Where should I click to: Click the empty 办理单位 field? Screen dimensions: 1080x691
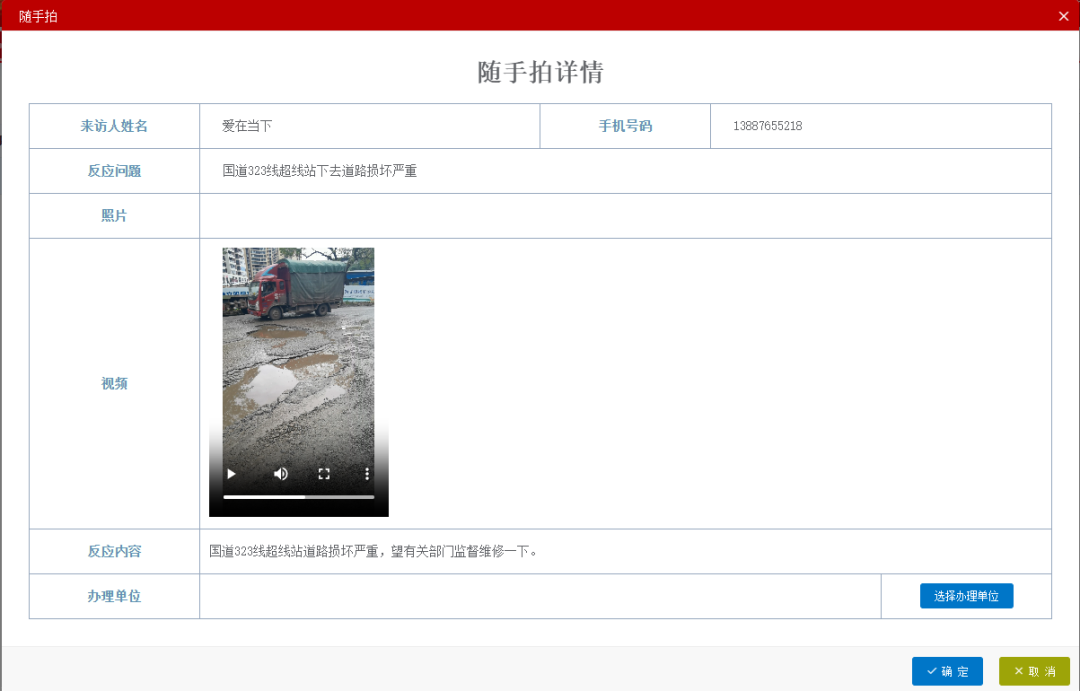(x=540, y=596)
